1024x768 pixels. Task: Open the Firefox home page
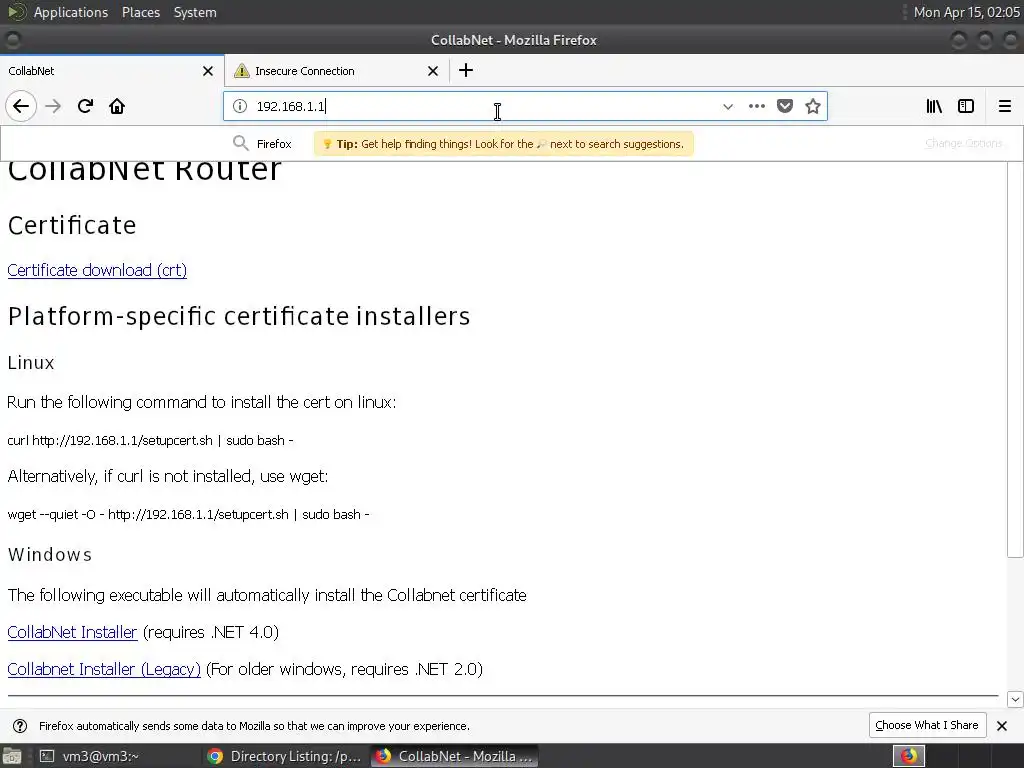117,106
